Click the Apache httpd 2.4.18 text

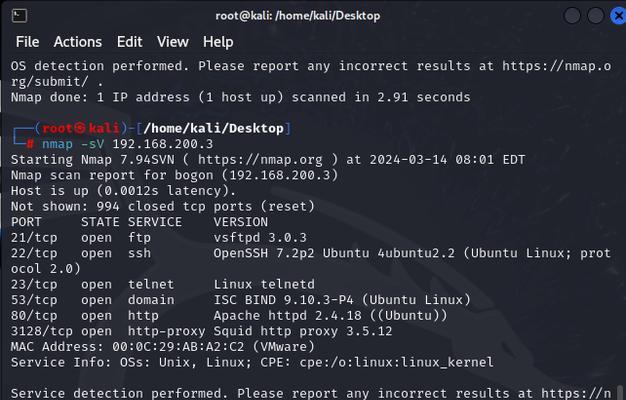[x=287, y=315]
